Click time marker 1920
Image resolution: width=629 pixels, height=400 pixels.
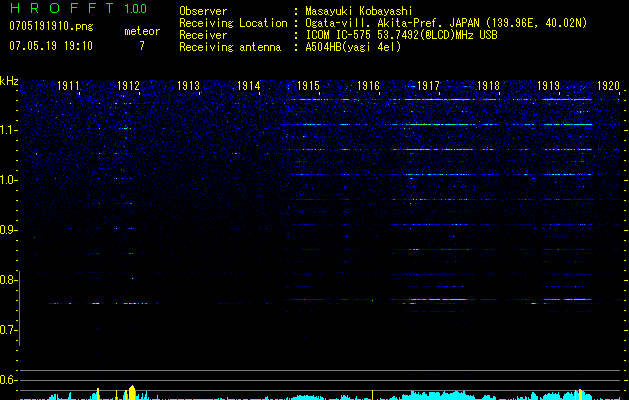point(608,85)
